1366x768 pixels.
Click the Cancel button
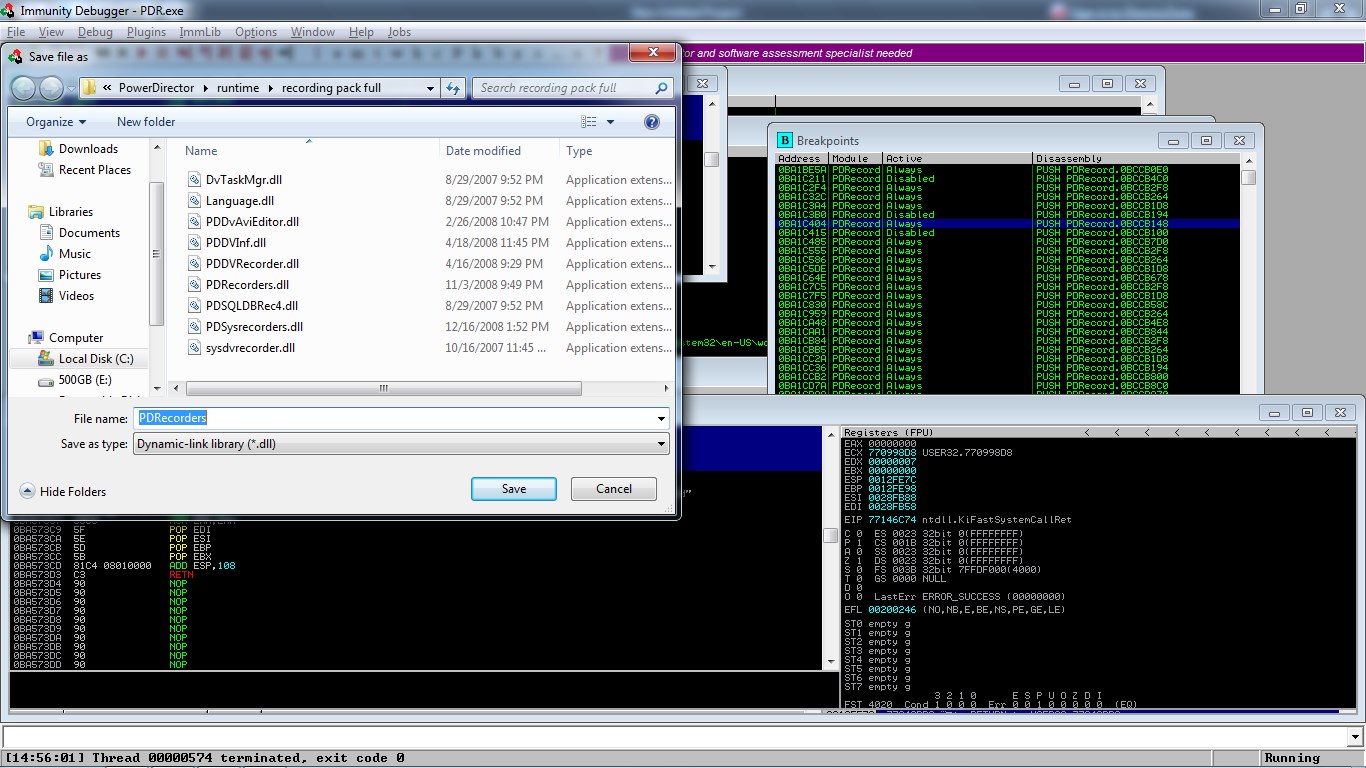[x=614, y=489]
